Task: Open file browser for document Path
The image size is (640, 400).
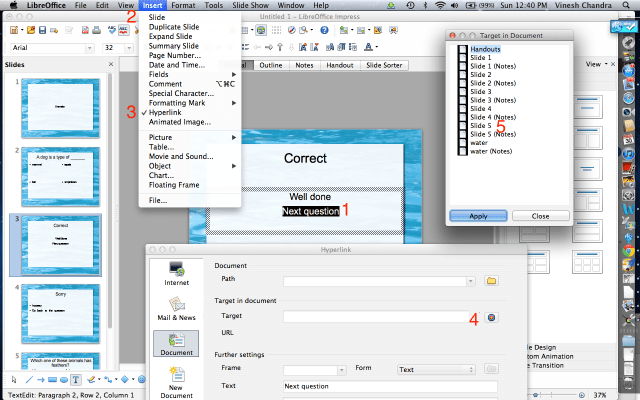Action: point(491,281)
